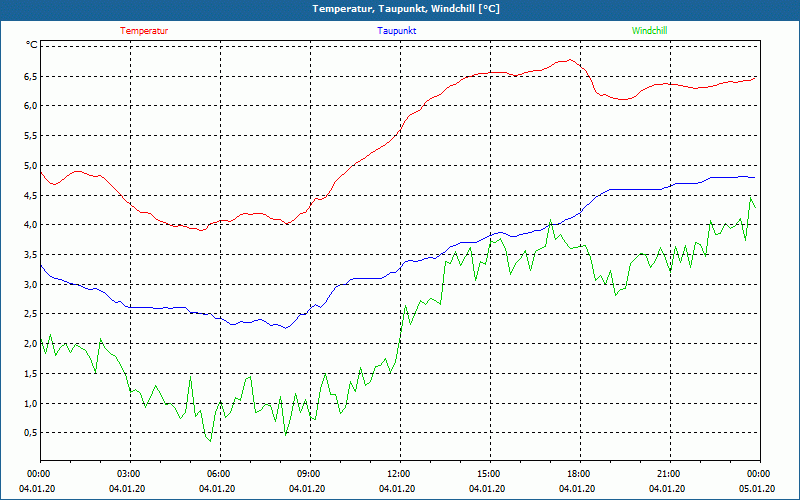Click the 04.01.20 date below 03:00
This screenshot has width=800, height=500.
(x=127, y=488)
